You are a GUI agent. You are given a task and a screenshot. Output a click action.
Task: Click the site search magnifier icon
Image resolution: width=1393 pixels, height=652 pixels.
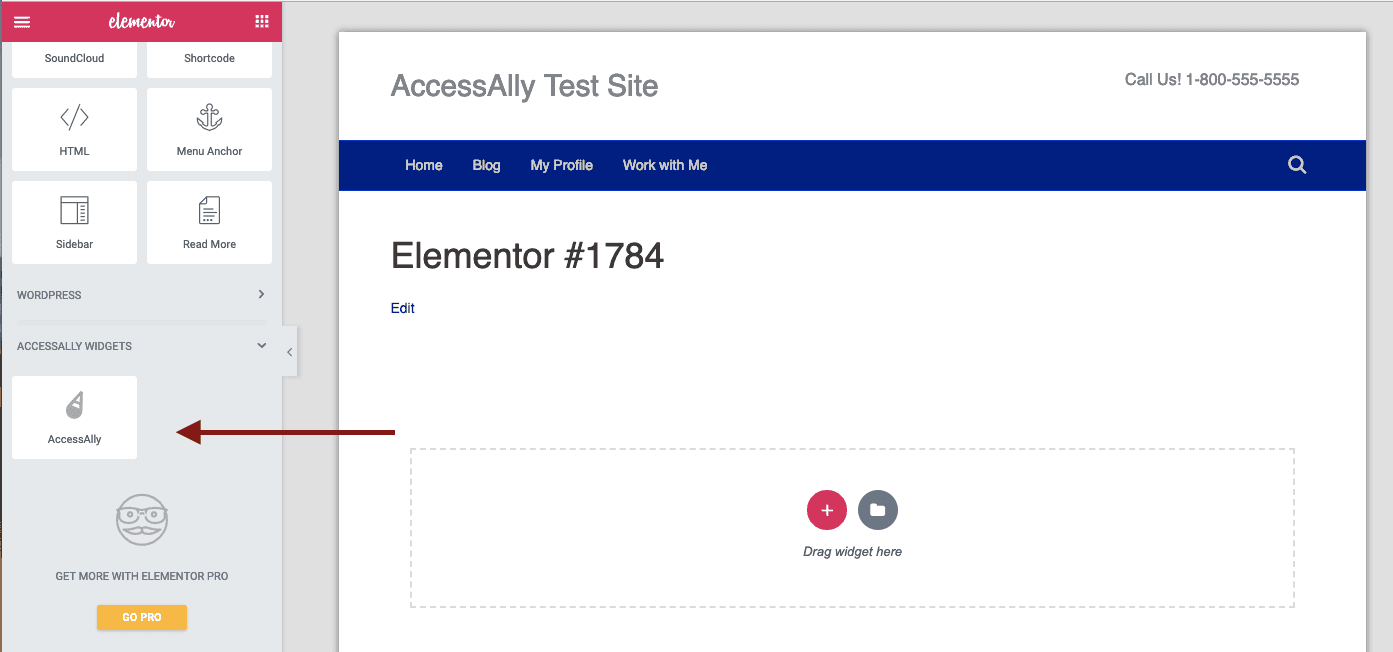(x=1297, y=165)
